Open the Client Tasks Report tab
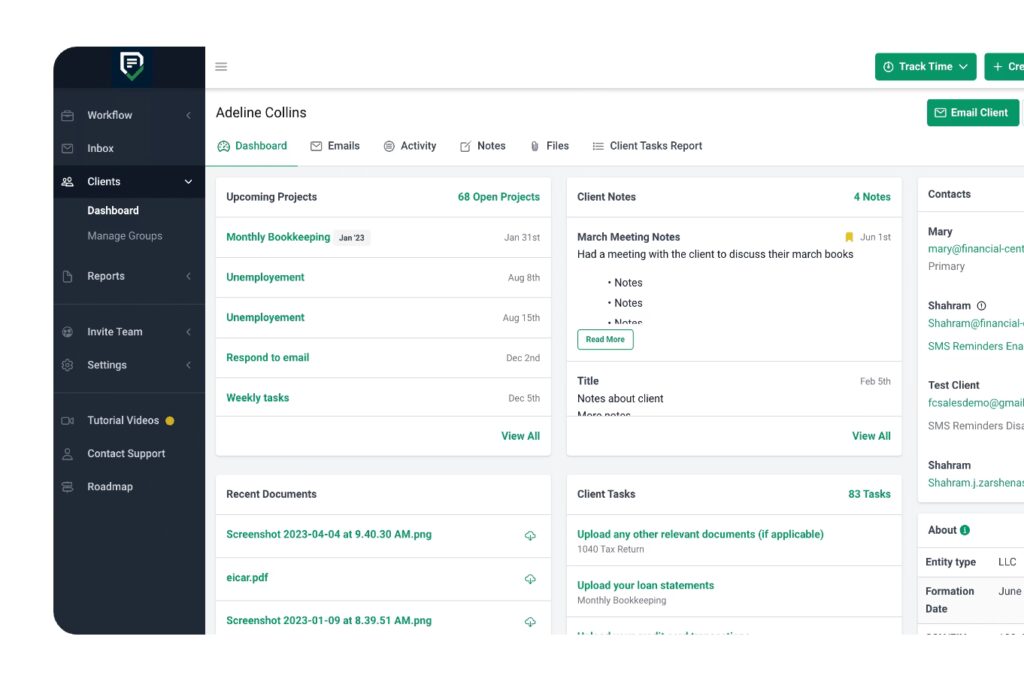Viewport: 1024px width, 697px height. coord(647,146)
